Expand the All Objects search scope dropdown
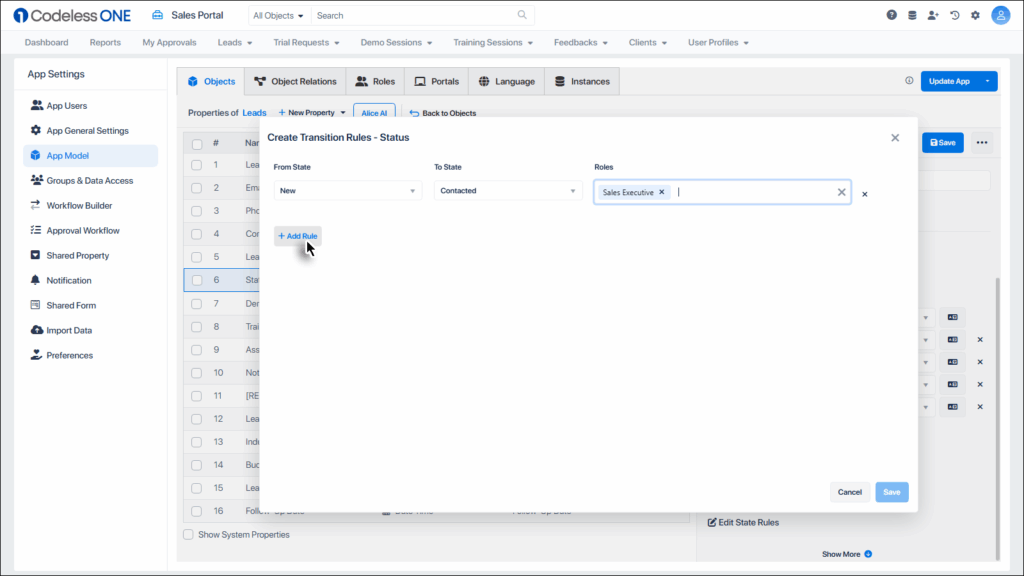This screenshot has width=1024, height=576. (x=278, y=15)
